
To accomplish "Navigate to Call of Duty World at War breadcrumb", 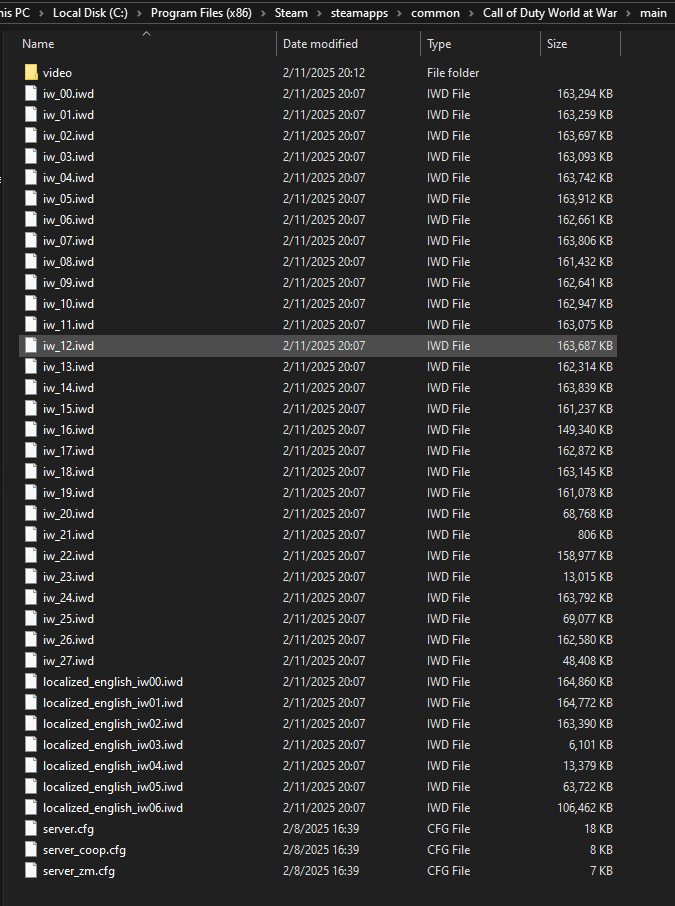I will [x=550, y=13].
